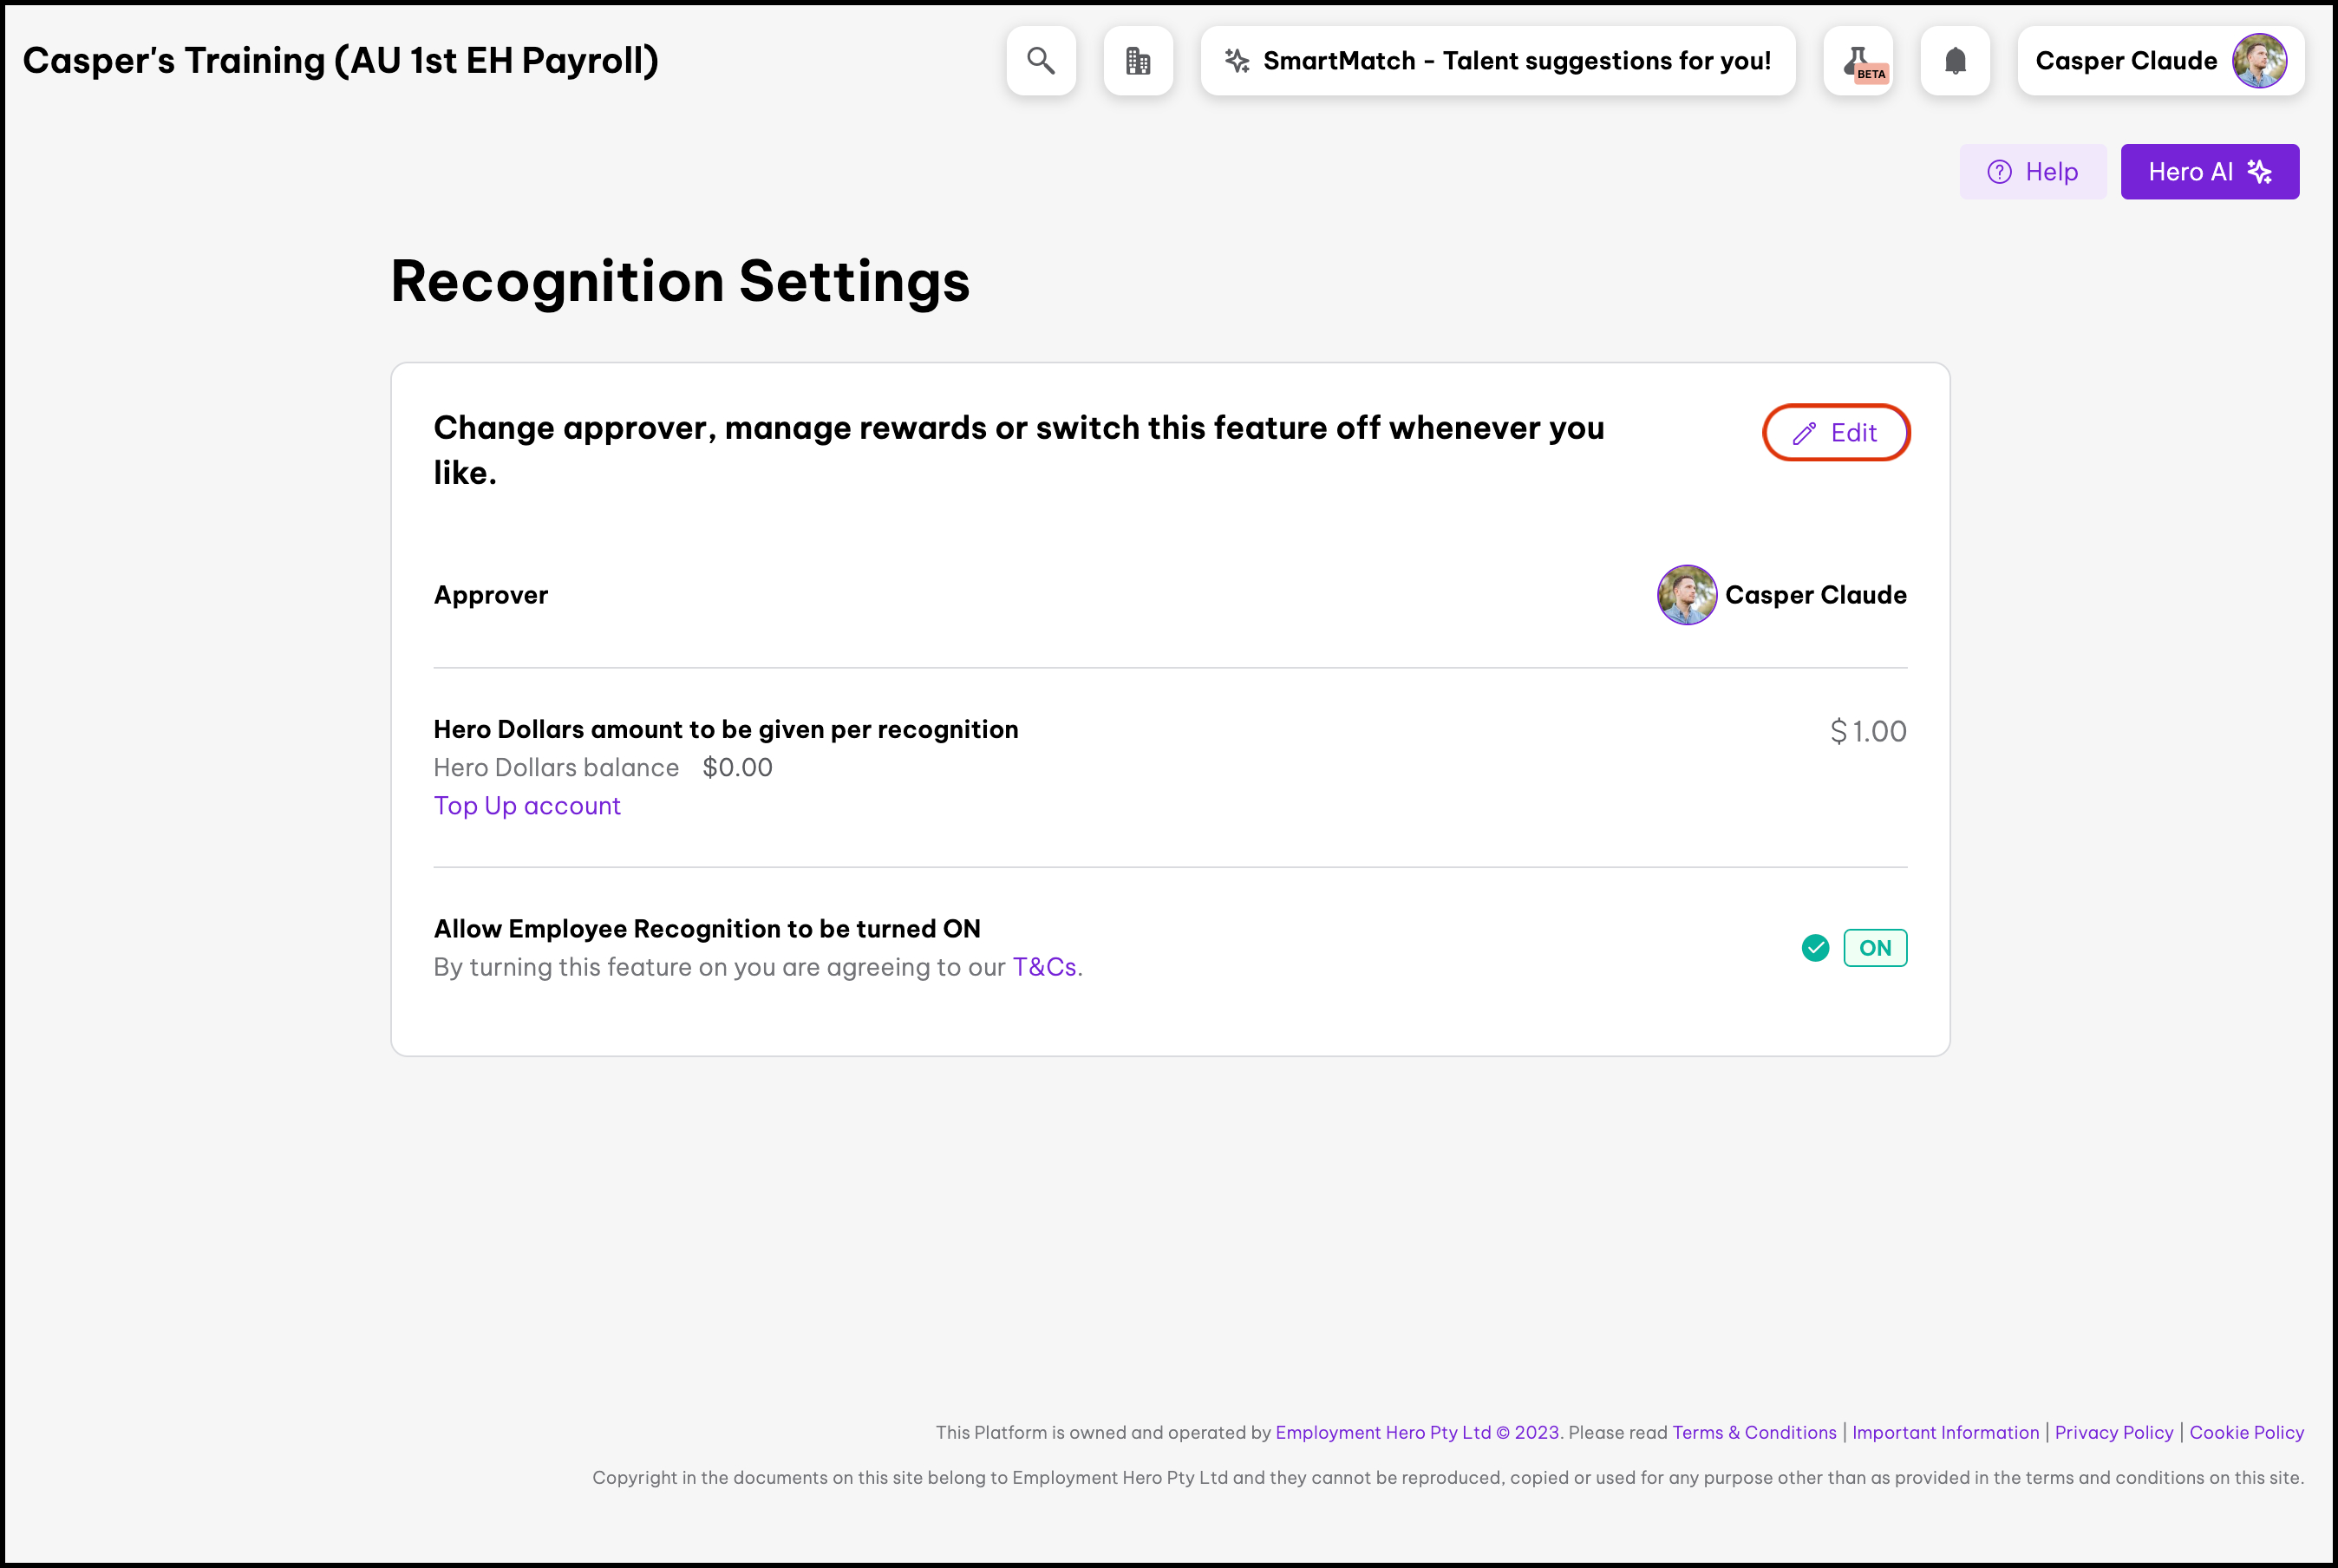
Task: Click the organisation building icon
Action: point(1138,61)
